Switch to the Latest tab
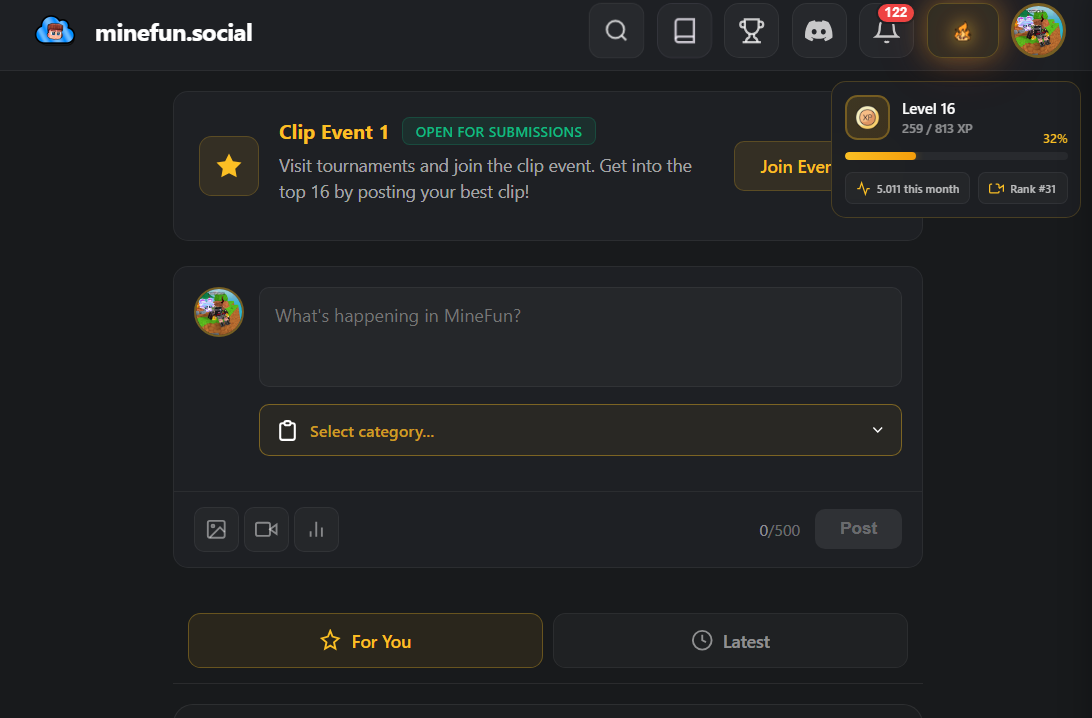The height and width of the screenshot is (718, 1092). 730,641
